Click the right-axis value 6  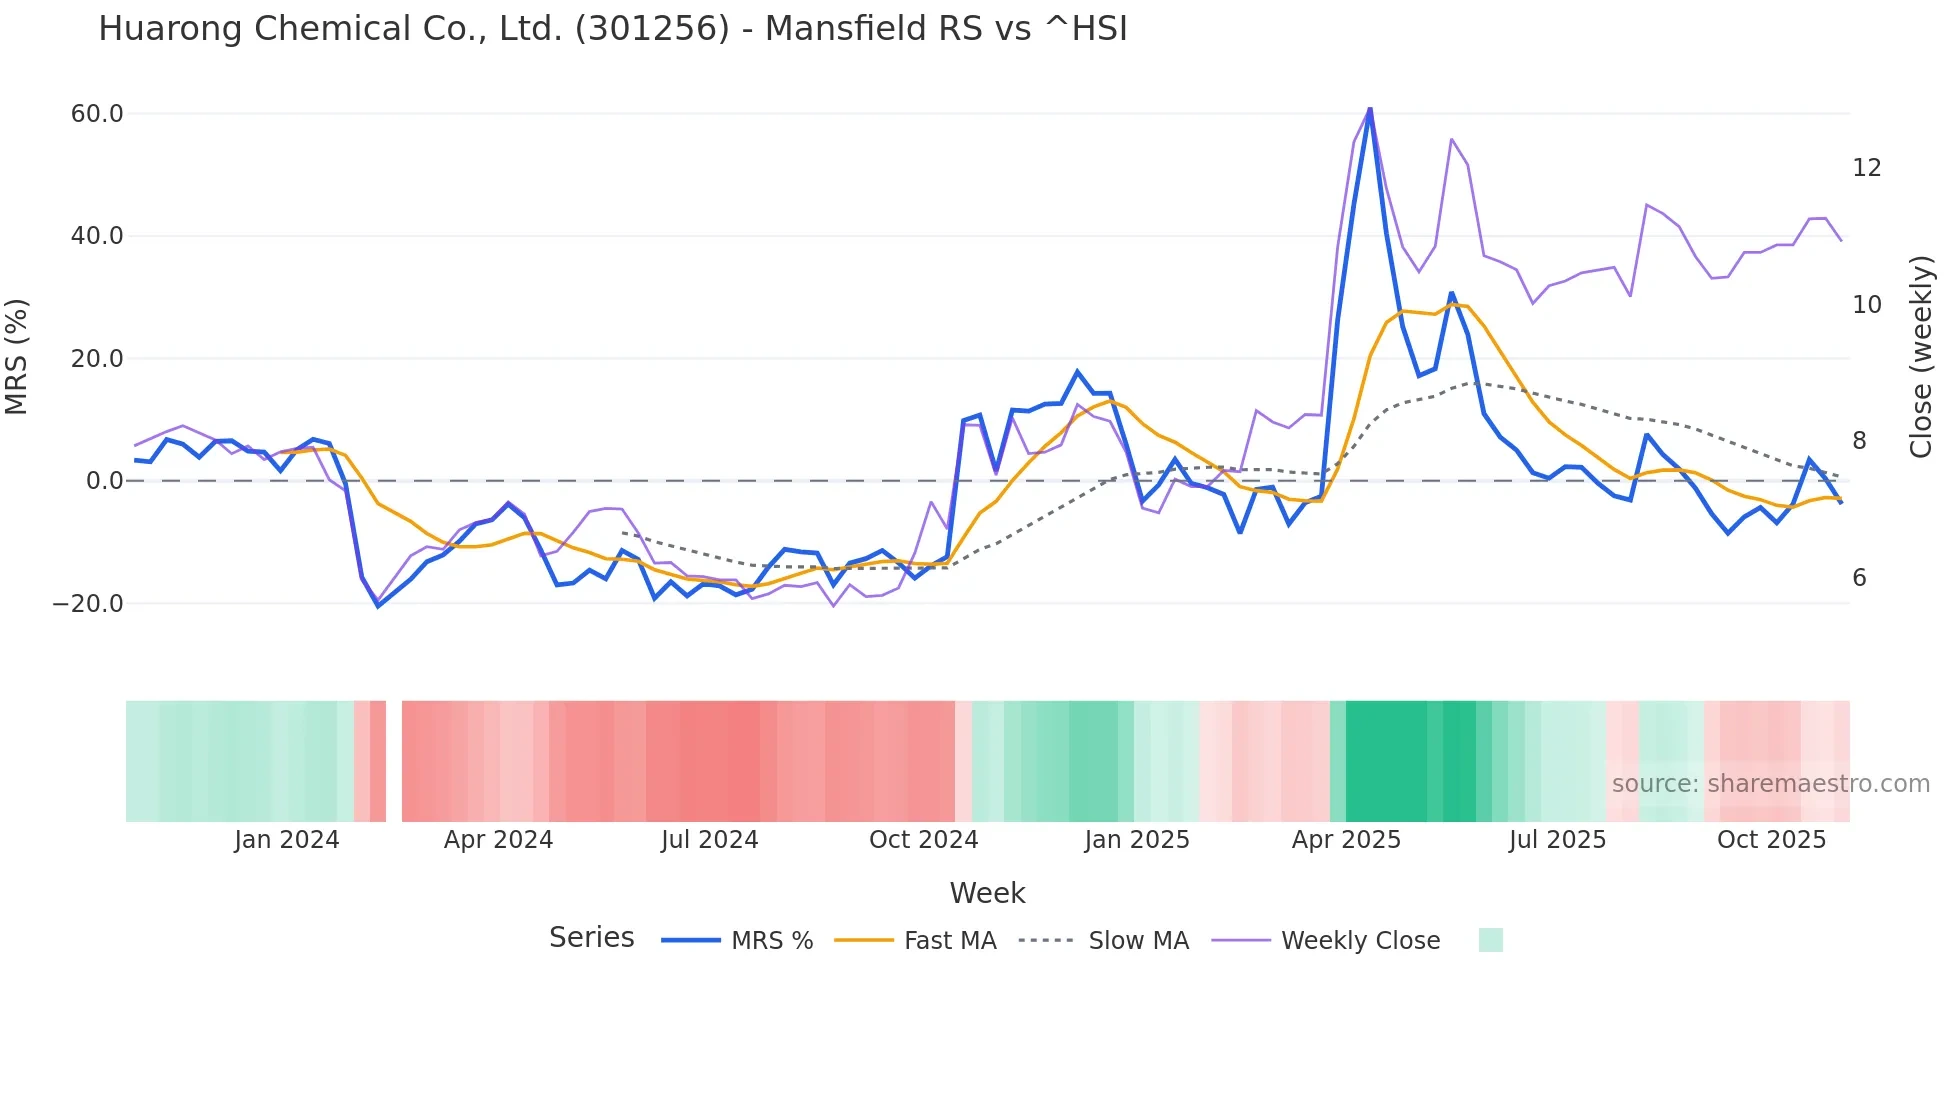[1860, 578]
